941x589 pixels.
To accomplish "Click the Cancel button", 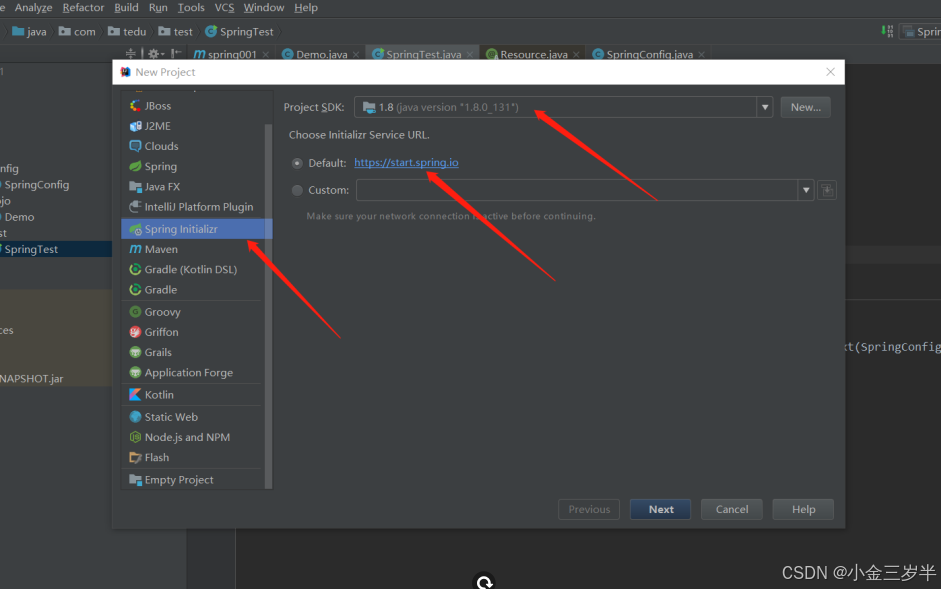I will coord(732,509).
